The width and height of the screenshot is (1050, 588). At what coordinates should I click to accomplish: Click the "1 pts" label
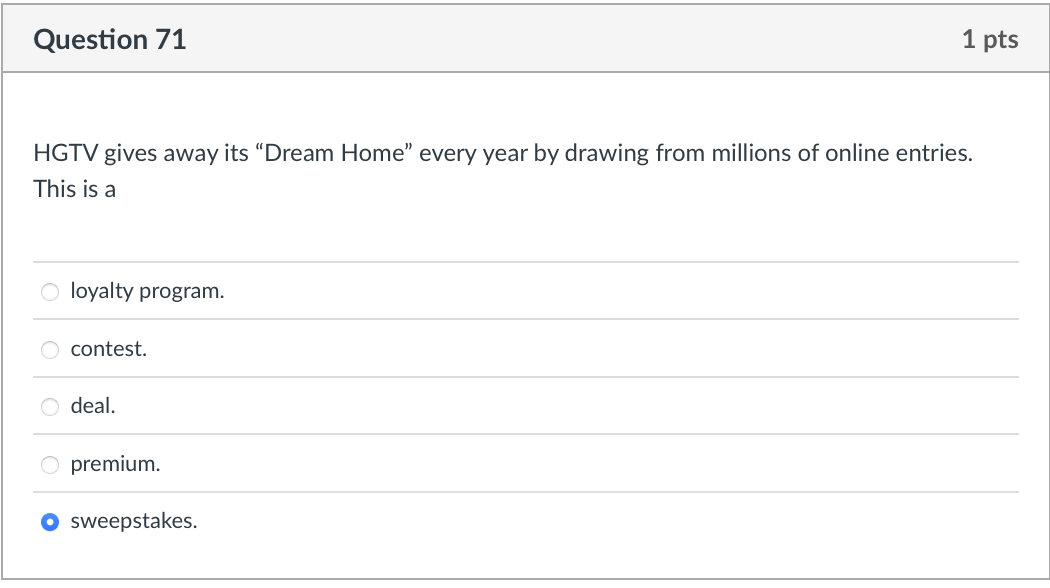click(992, 39)
